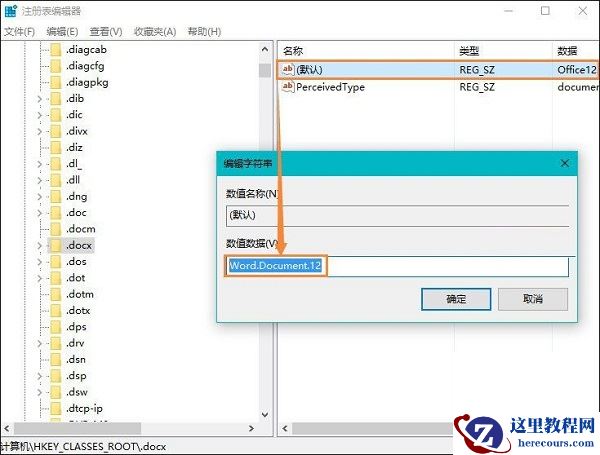600x455 pixels.
Task: Close the 编辑字符串 dialog
Action: (564, 163)
